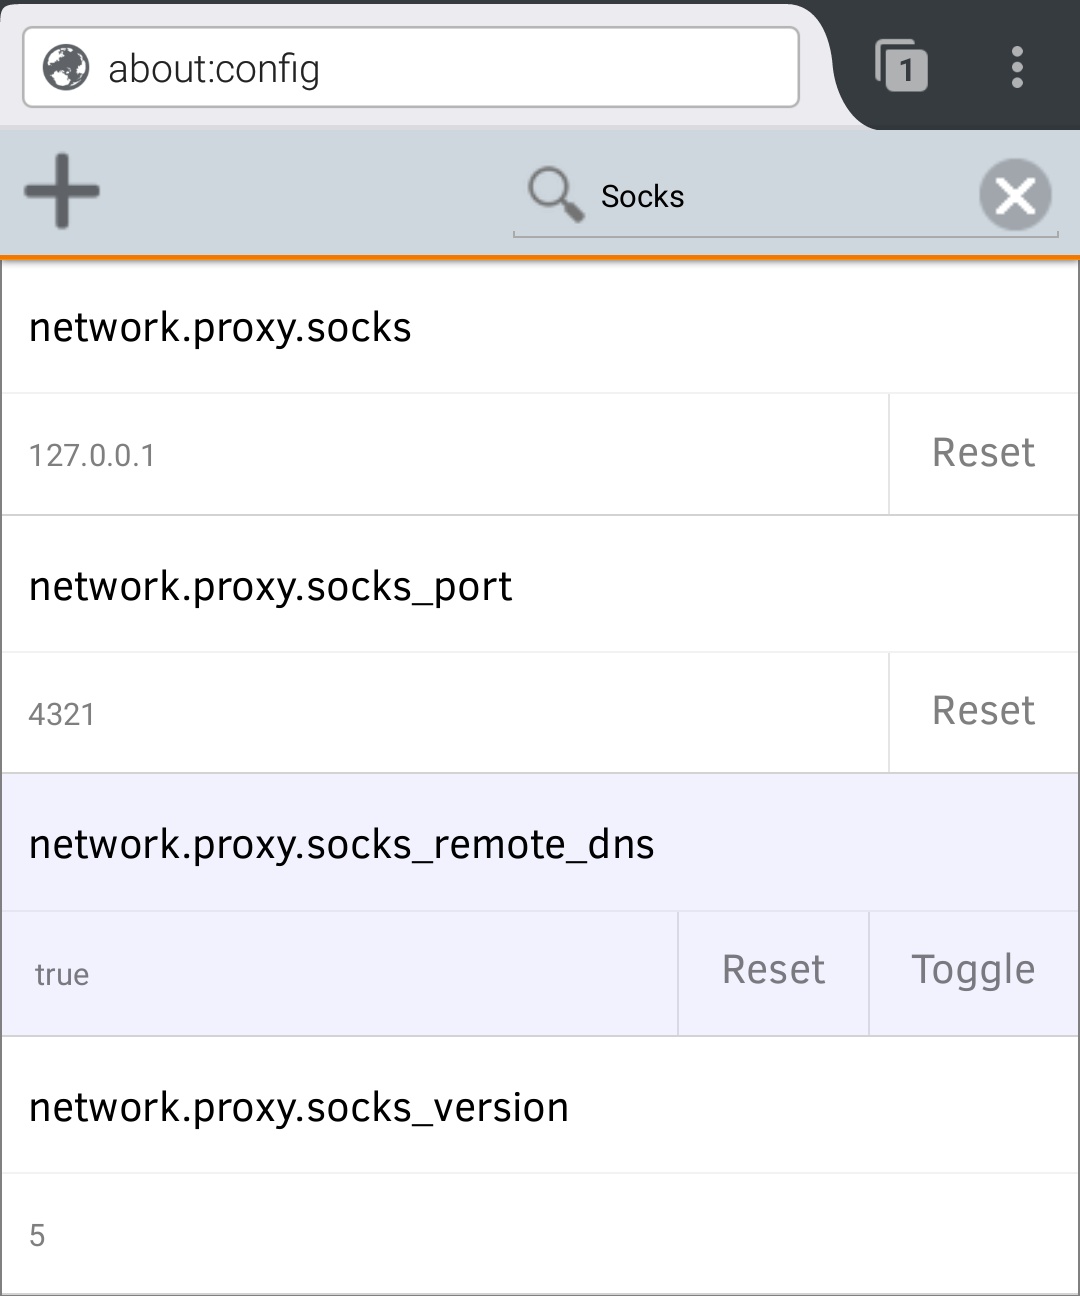Edit the socks_version value 5
The height and width of the screenshot is (1296, 1080).
point(540,1234)
